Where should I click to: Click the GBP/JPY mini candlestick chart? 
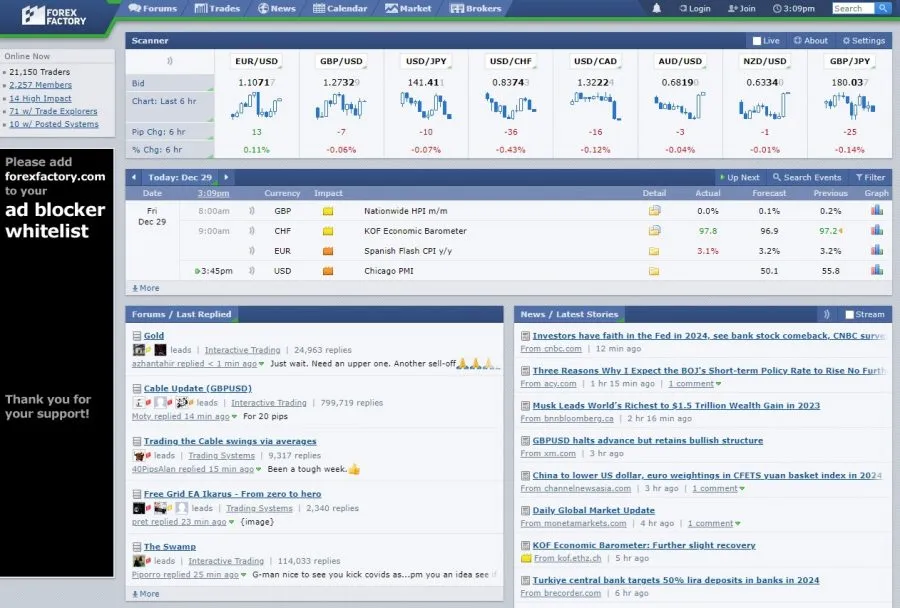click(x=849, y=106)
